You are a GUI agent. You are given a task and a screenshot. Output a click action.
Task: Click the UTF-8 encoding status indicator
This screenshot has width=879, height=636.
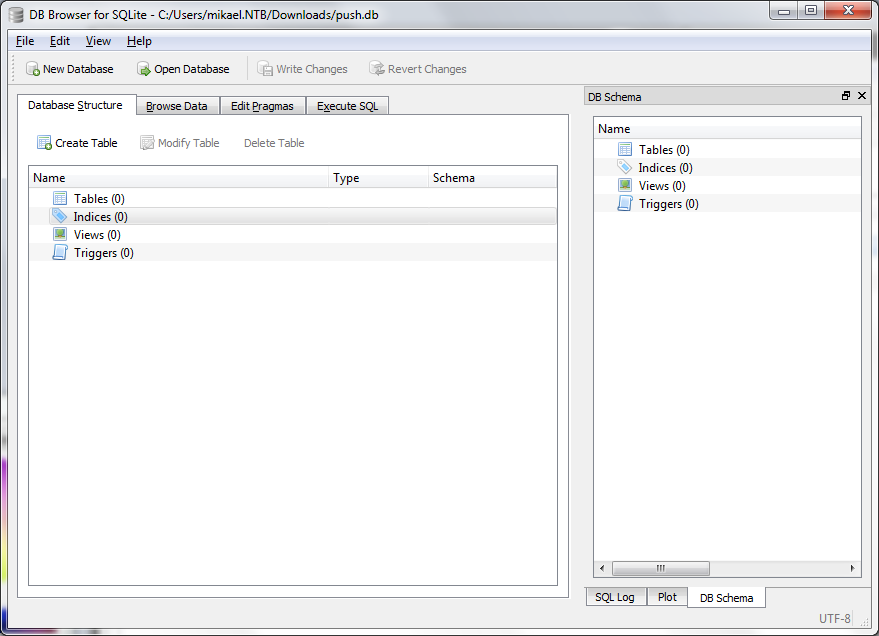834,618
